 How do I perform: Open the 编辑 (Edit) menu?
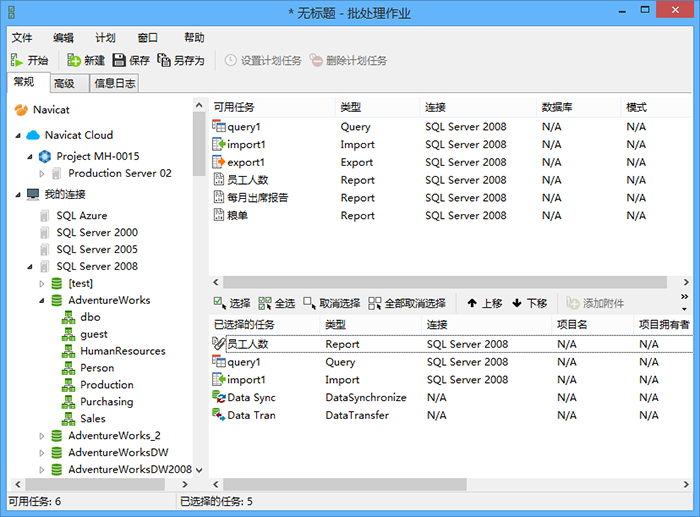[x=63, y=38]
